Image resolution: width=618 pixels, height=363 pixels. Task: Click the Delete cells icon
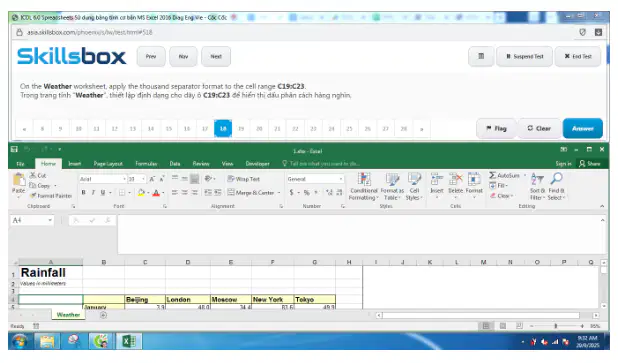point(456,180)
